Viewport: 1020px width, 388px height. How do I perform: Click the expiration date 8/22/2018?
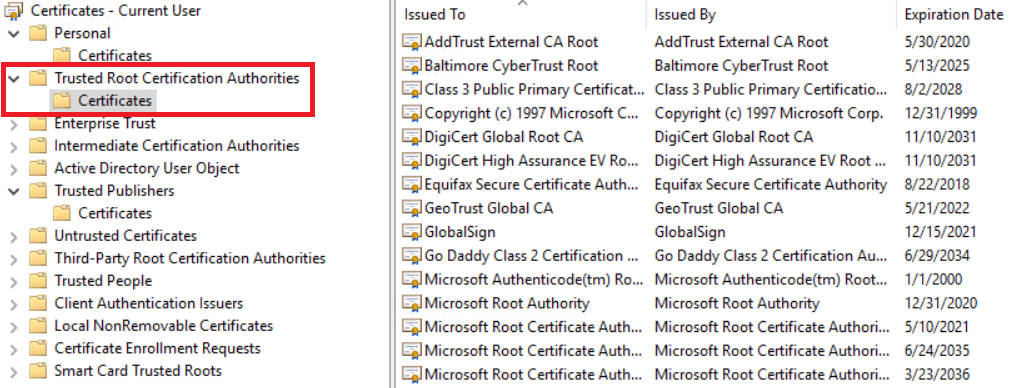pyautogui.click(x=937, y=185)
